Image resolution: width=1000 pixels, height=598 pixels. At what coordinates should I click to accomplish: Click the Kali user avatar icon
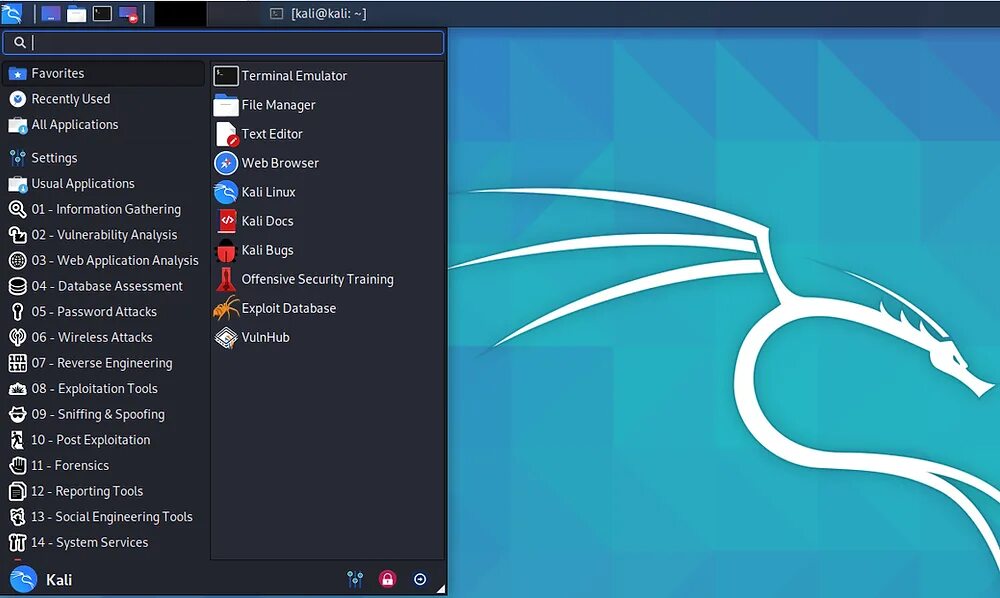tap(24, 579)
